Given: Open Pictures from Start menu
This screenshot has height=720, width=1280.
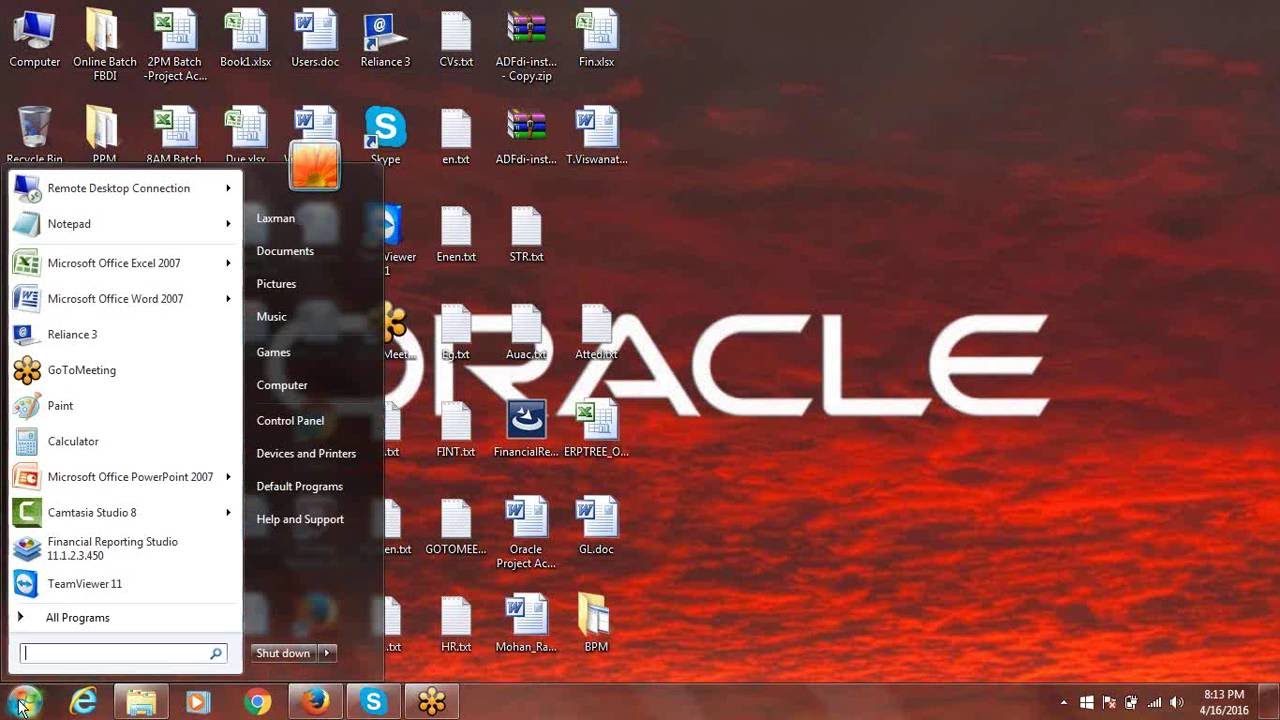Looking at the screenshot, I should pos(276,284).
